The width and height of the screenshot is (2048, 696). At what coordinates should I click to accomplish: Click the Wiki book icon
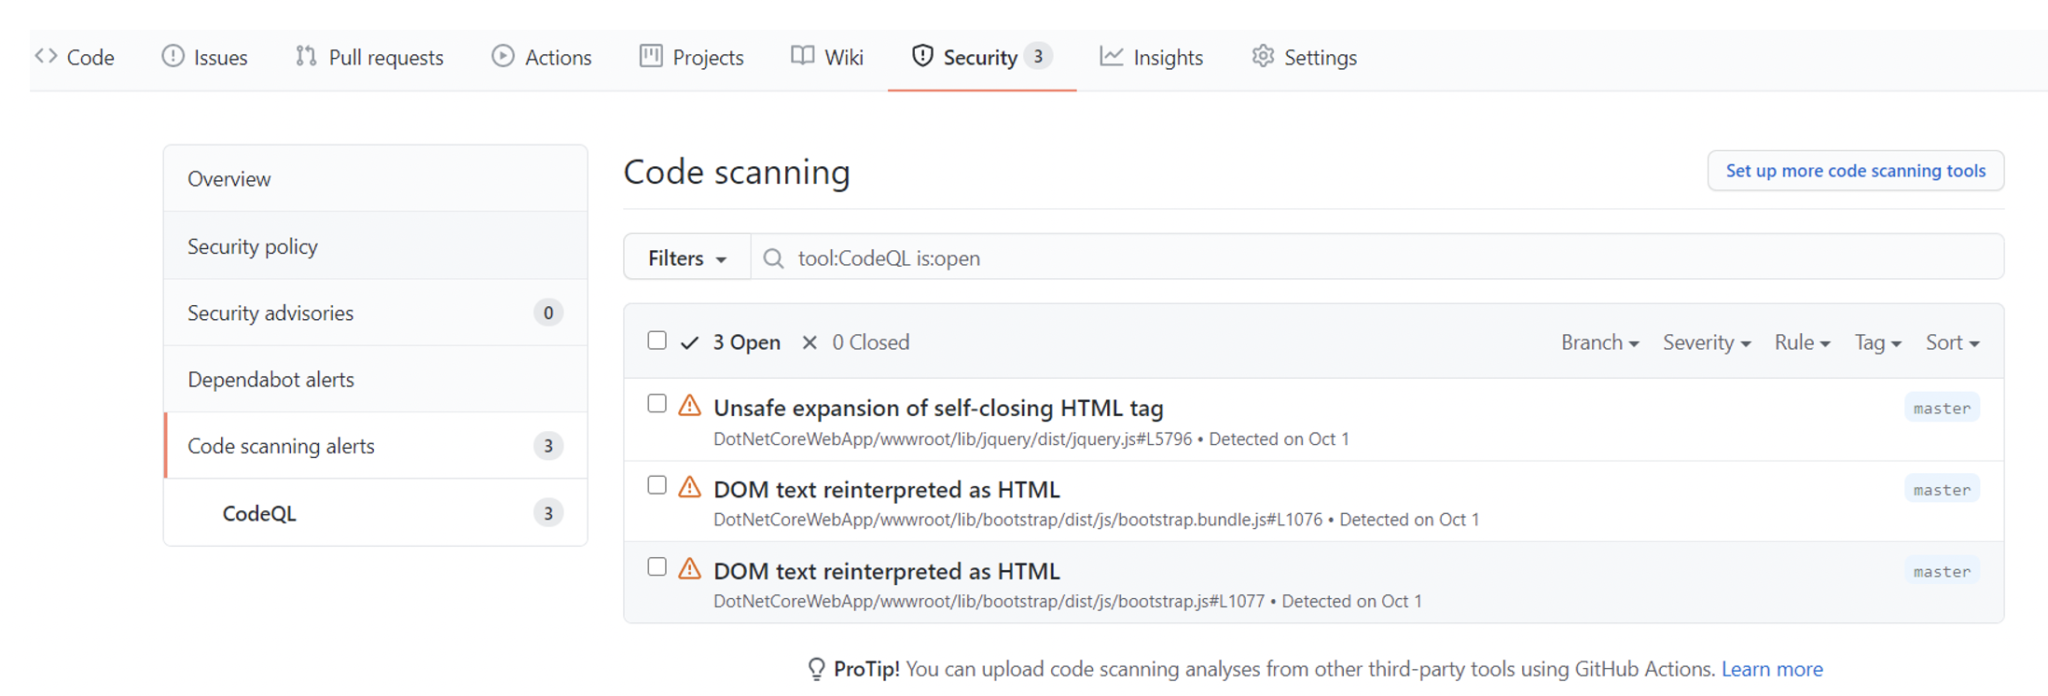(802, 56)
